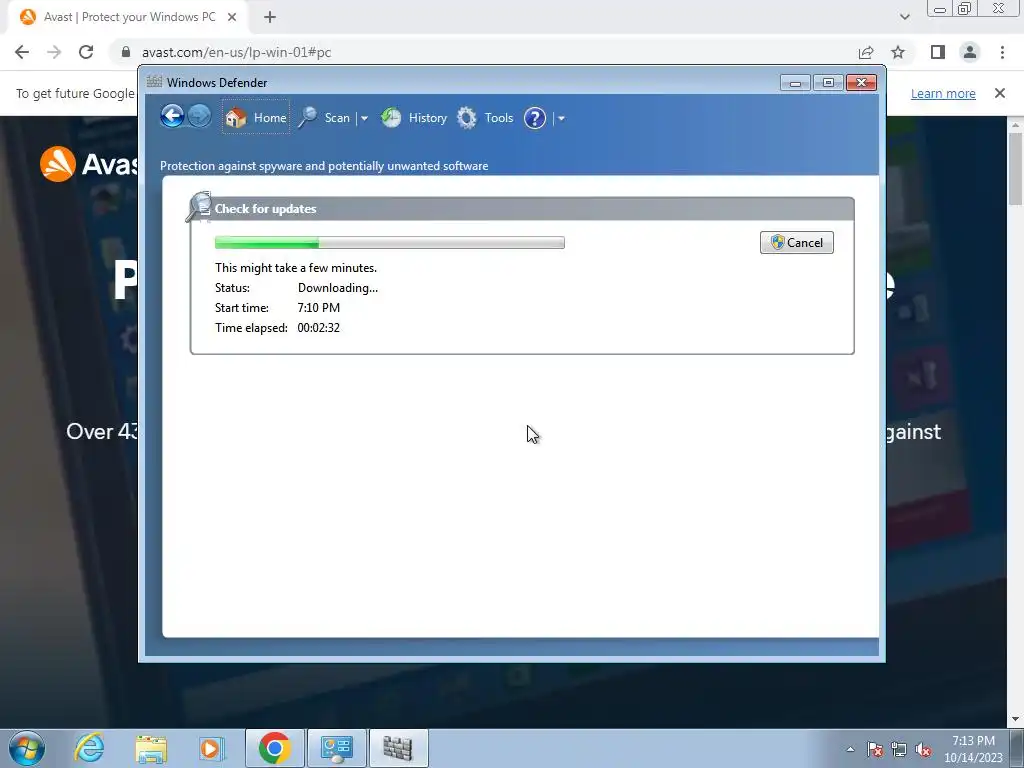Focus the Chrome address bar URL
Viewport: 1024px width, 768px height.
click(x=236, y=52)
